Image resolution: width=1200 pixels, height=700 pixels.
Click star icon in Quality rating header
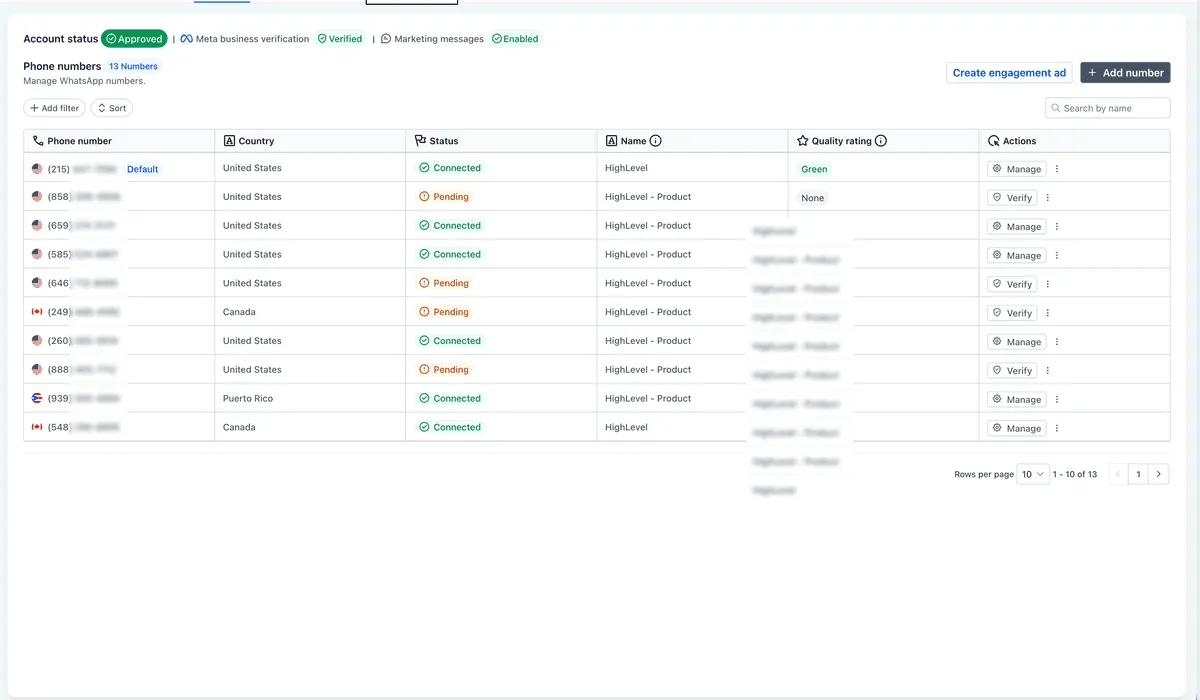point(802,141)
